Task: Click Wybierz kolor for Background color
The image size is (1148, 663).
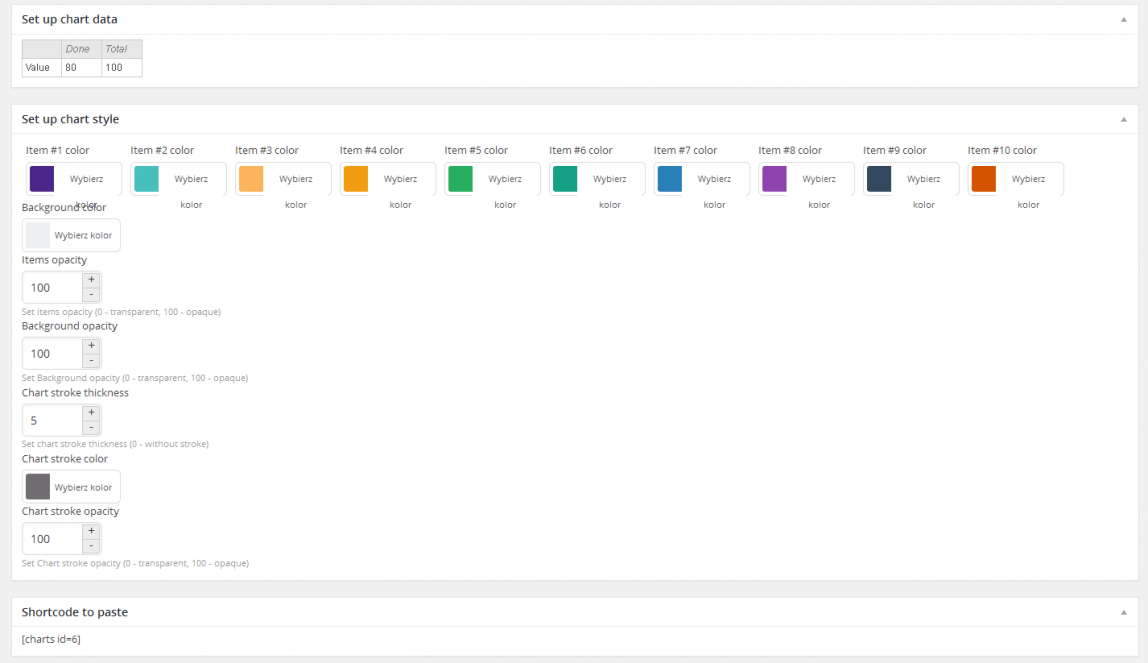Action: tap(83, 236)
